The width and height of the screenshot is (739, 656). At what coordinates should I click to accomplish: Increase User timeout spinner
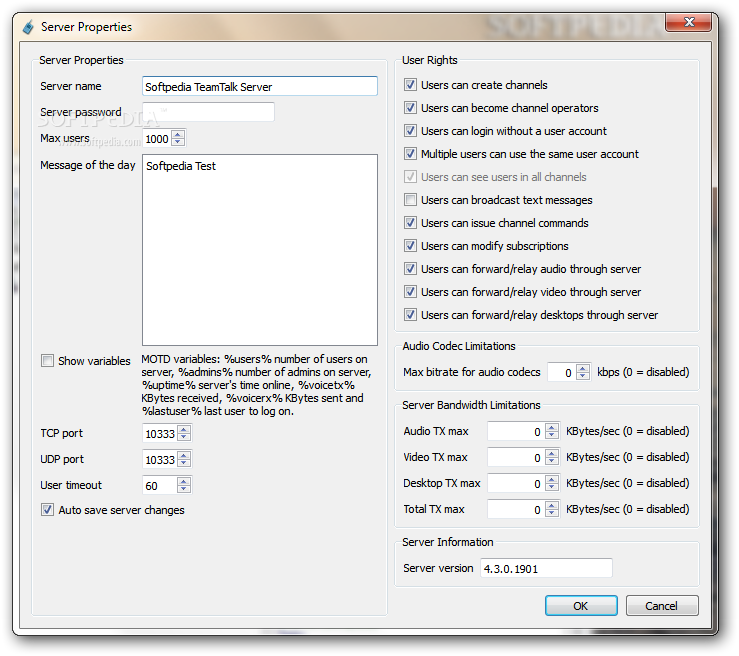click(184, 481)
